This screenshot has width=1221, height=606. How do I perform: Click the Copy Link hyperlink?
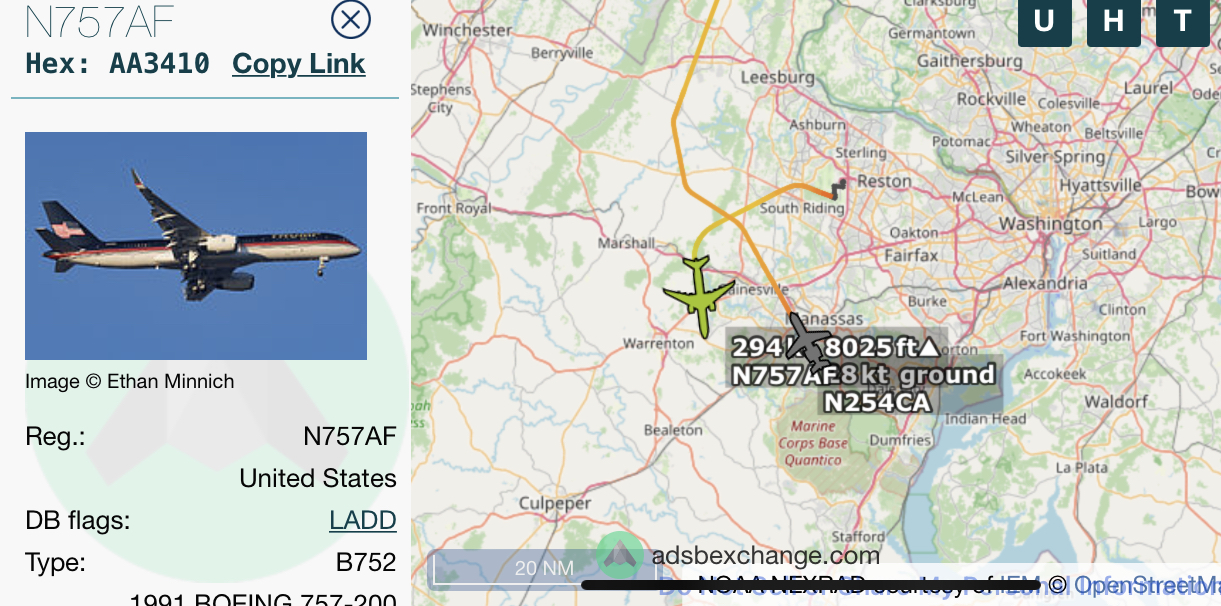coord(299,64)
